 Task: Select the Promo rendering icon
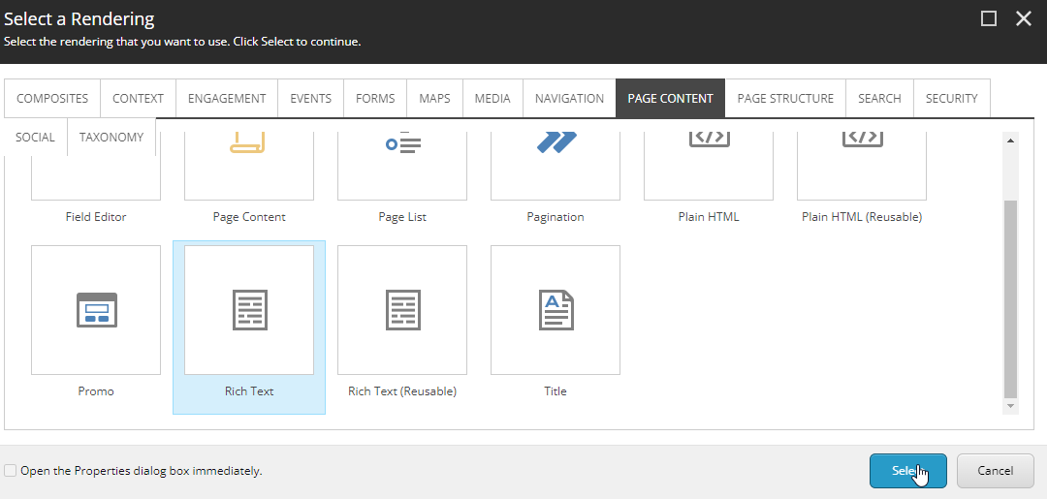[96, 310]
